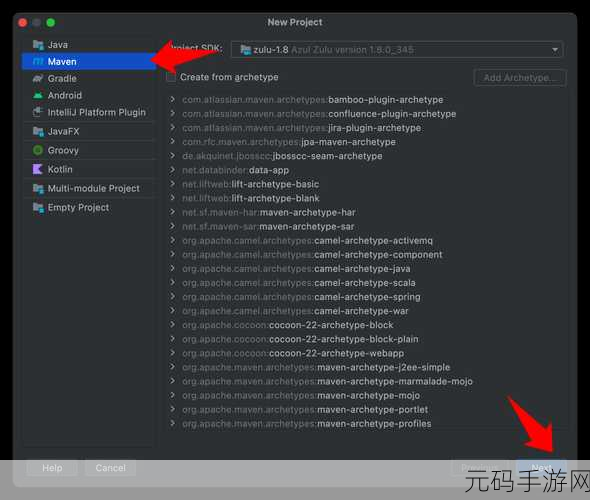The height and width of the screenshot is (500, 590).
Task: Expand jpa-maven-archetype chevron
Action: [172, 141]
